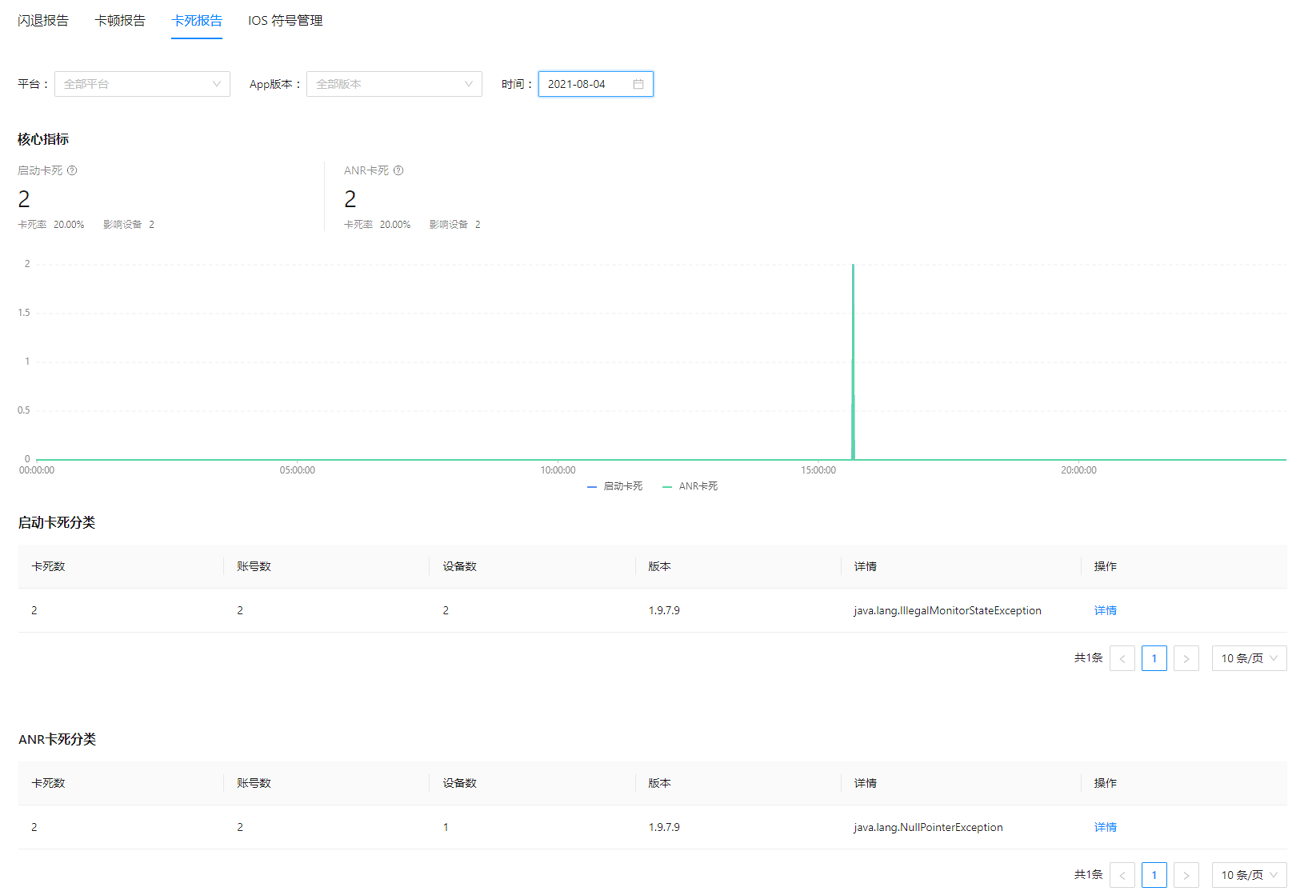Screen dimensions: 1296x895
Task: Open 详情 link for NullPointerException row
Action: [x=1105, y=827]
